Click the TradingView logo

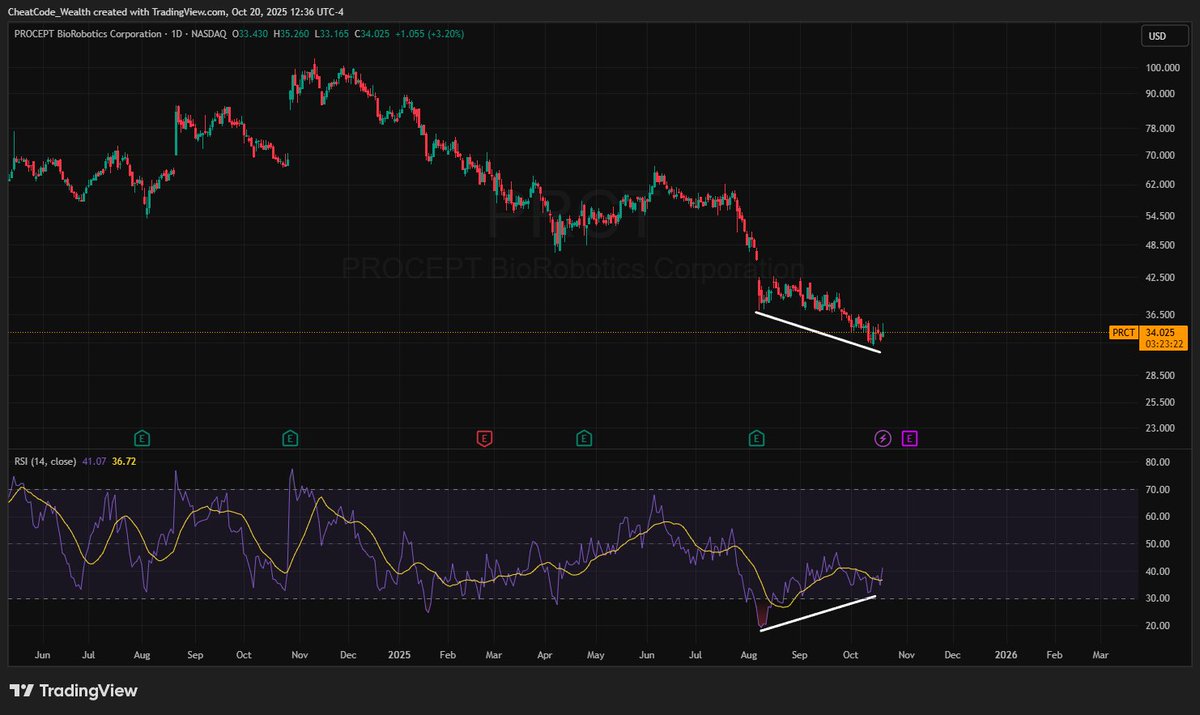pyautogui.click(x=73, y=691)
